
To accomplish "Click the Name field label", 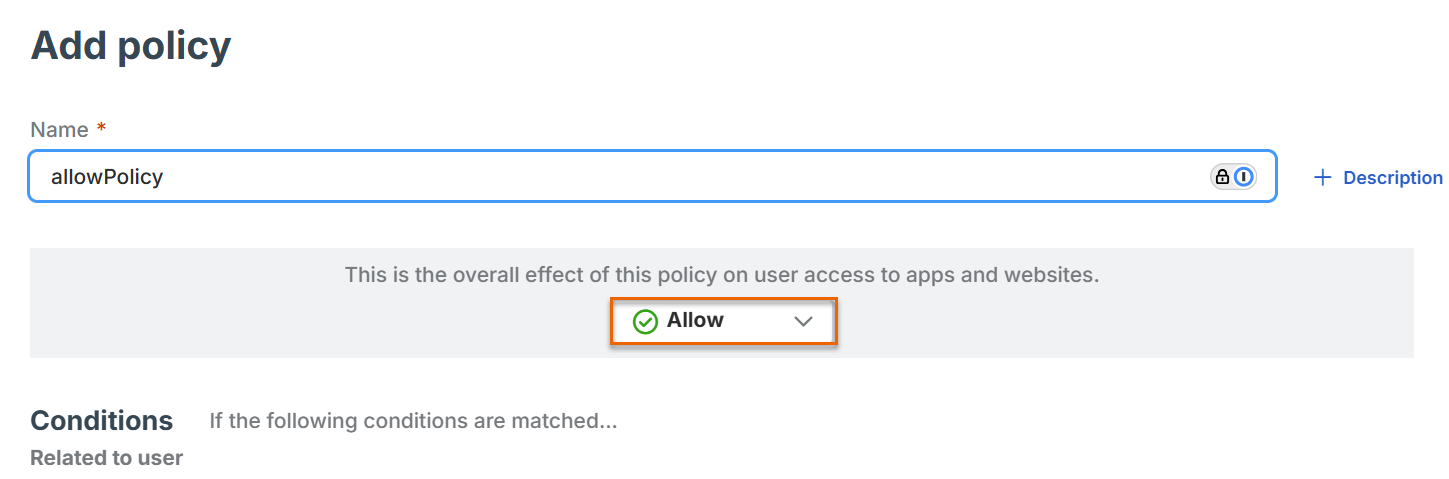I will pos(59,129).
